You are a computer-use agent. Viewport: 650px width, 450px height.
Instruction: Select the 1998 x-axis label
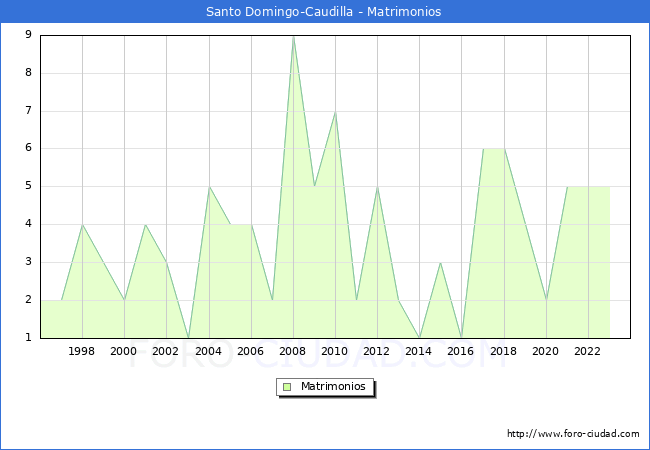(81, 351)
